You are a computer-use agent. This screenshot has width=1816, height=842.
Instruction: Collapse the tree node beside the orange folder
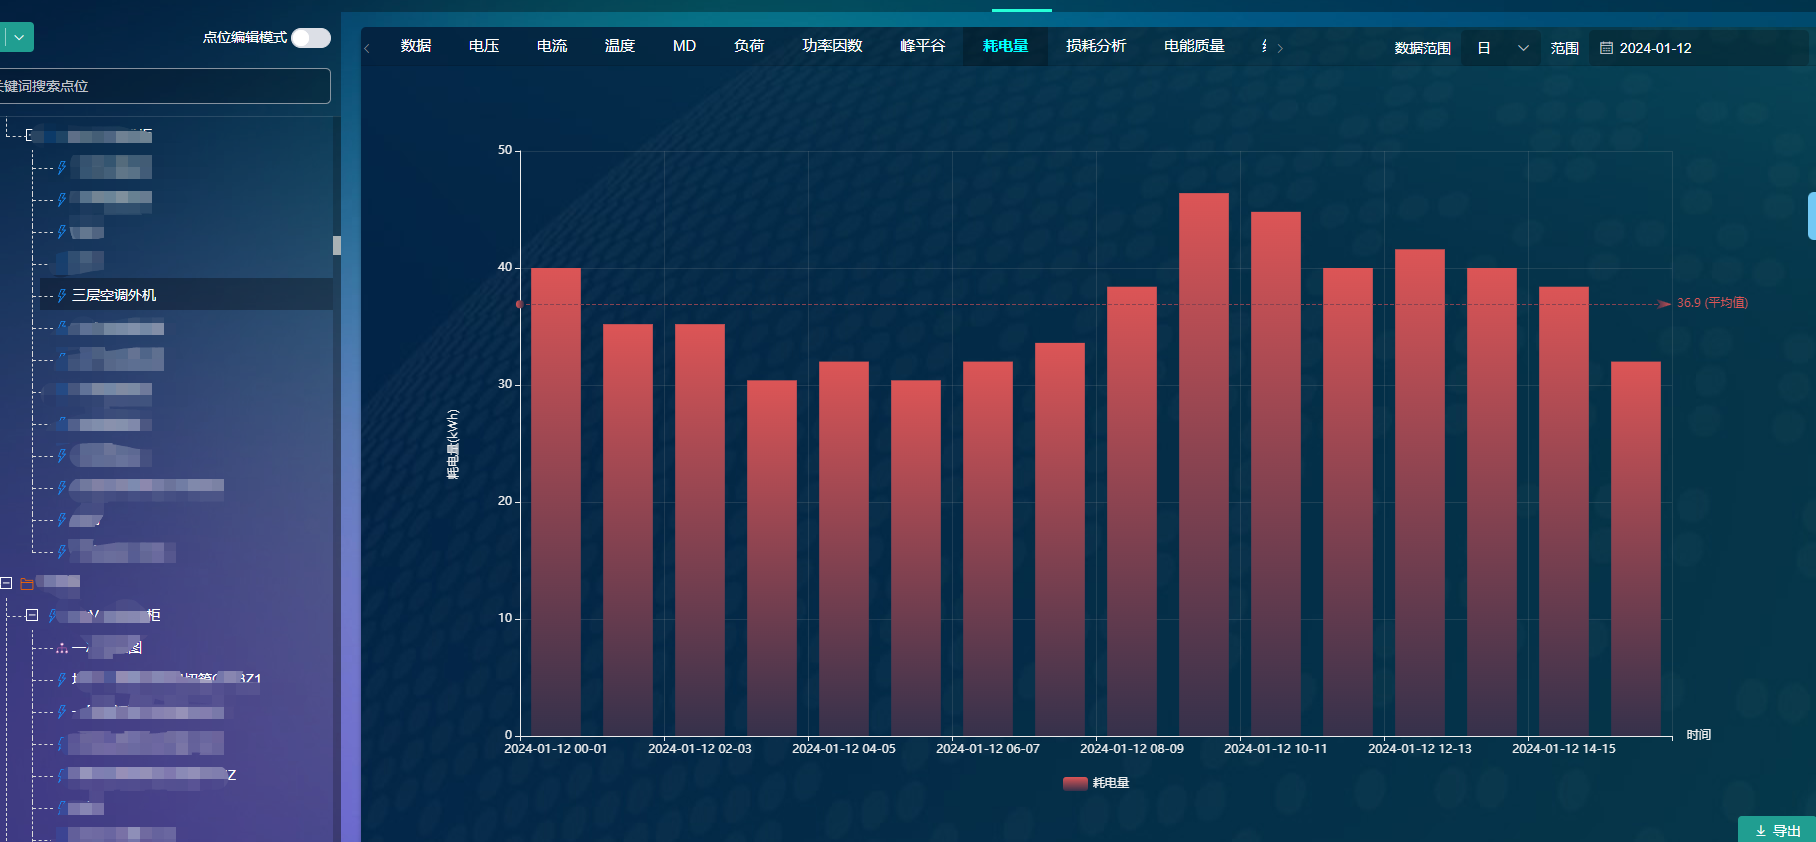(7, 583)
